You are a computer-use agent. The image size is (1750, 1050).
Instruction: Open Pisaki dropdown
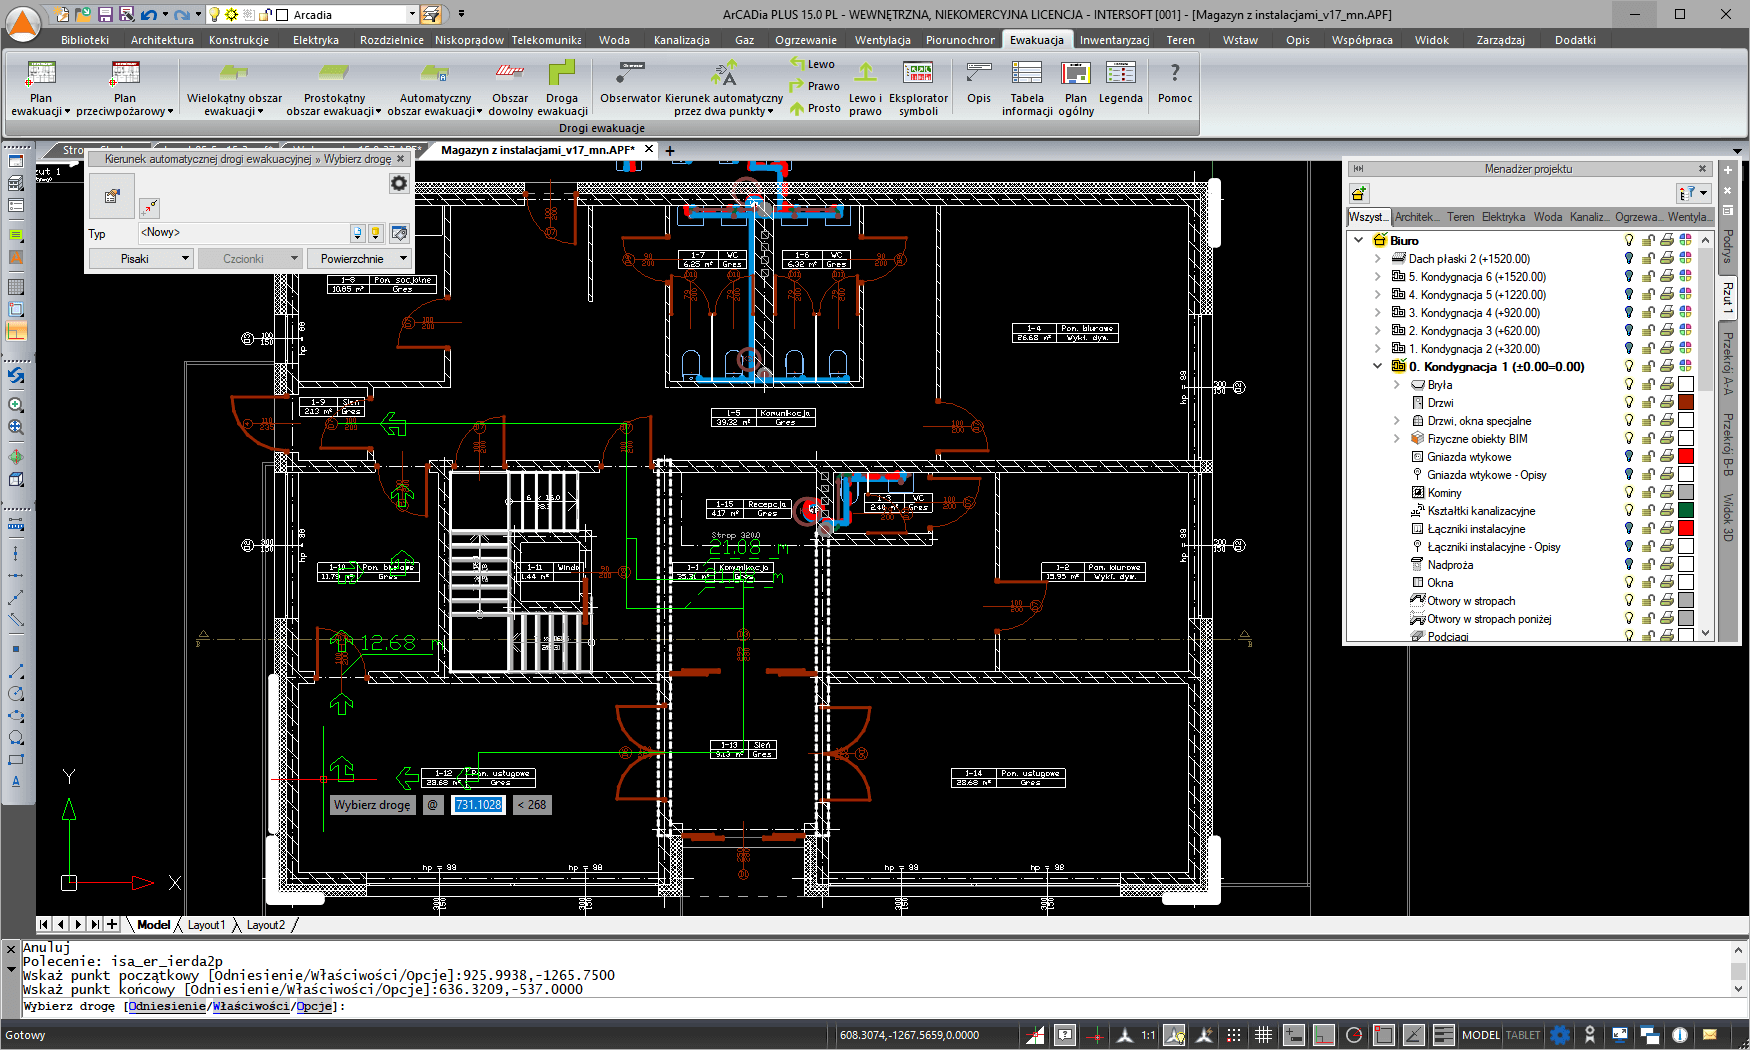coord(141,259)
